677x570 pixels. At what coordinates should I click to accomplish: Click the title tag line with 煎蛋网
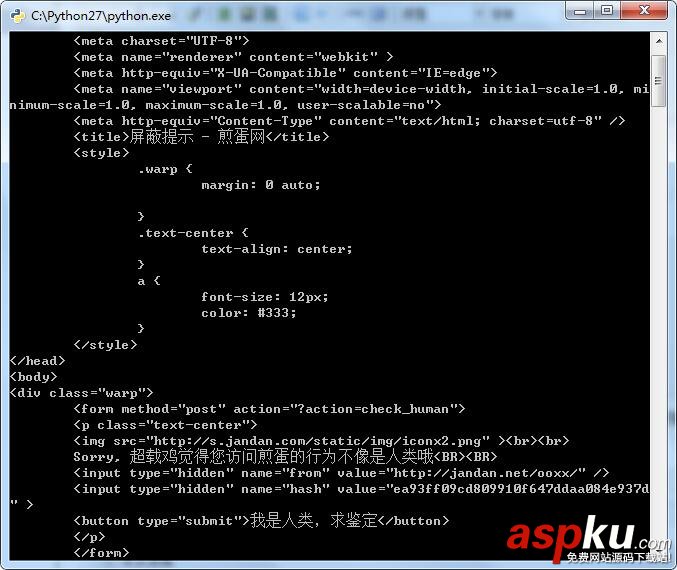tap(201, 137)
